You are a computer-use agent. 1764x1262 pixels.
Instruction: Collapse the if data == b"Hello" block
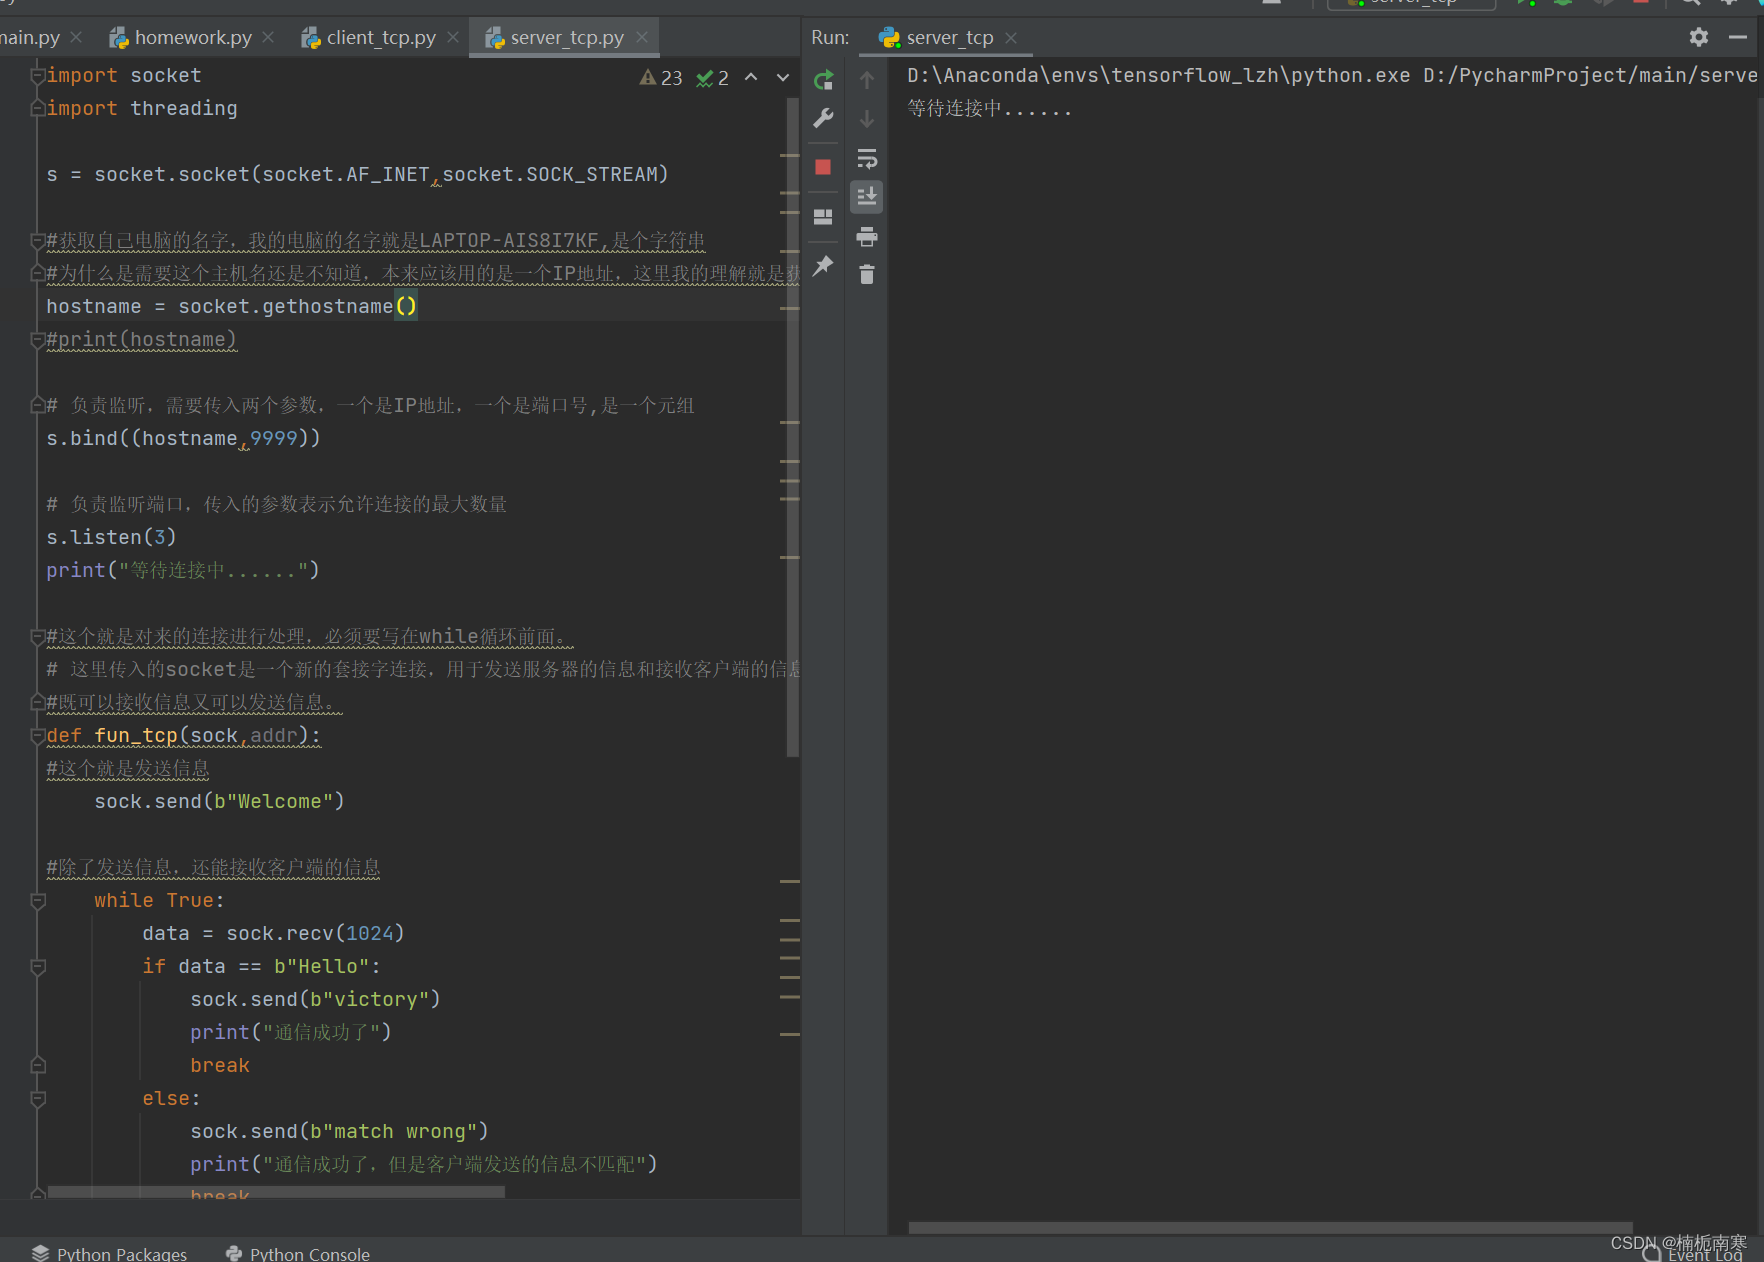[38, 967]
